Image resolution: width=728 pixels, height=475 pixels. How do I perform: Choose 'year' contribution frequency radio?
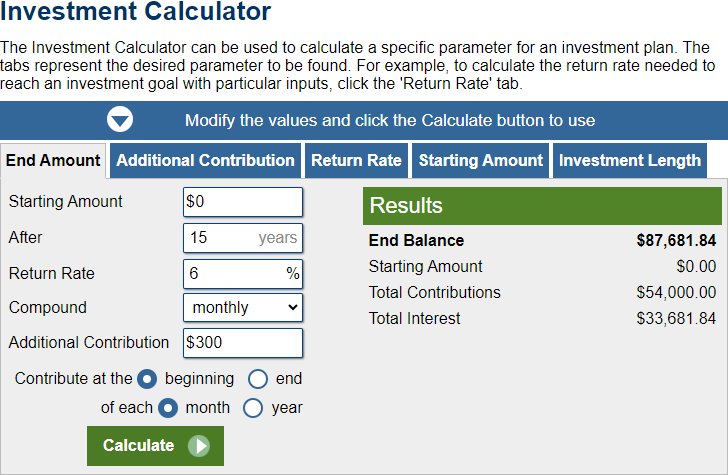pos(253,408)
